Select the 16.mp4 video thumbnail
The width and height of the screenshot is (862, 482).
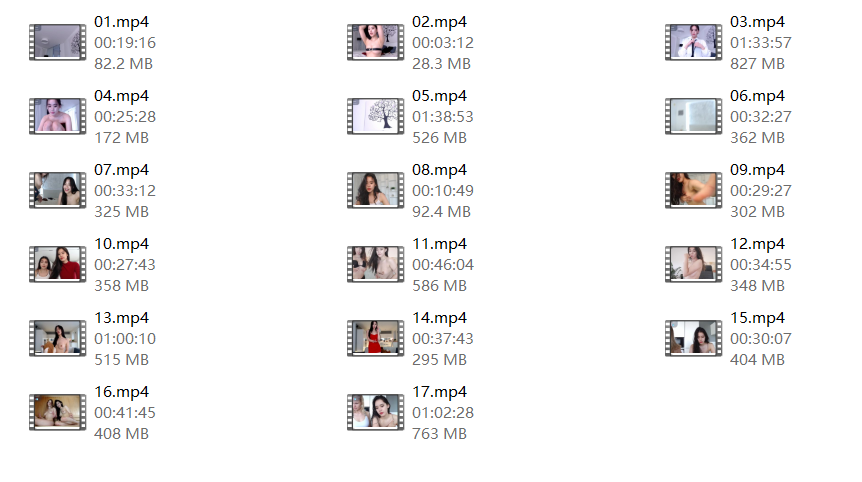58,412
